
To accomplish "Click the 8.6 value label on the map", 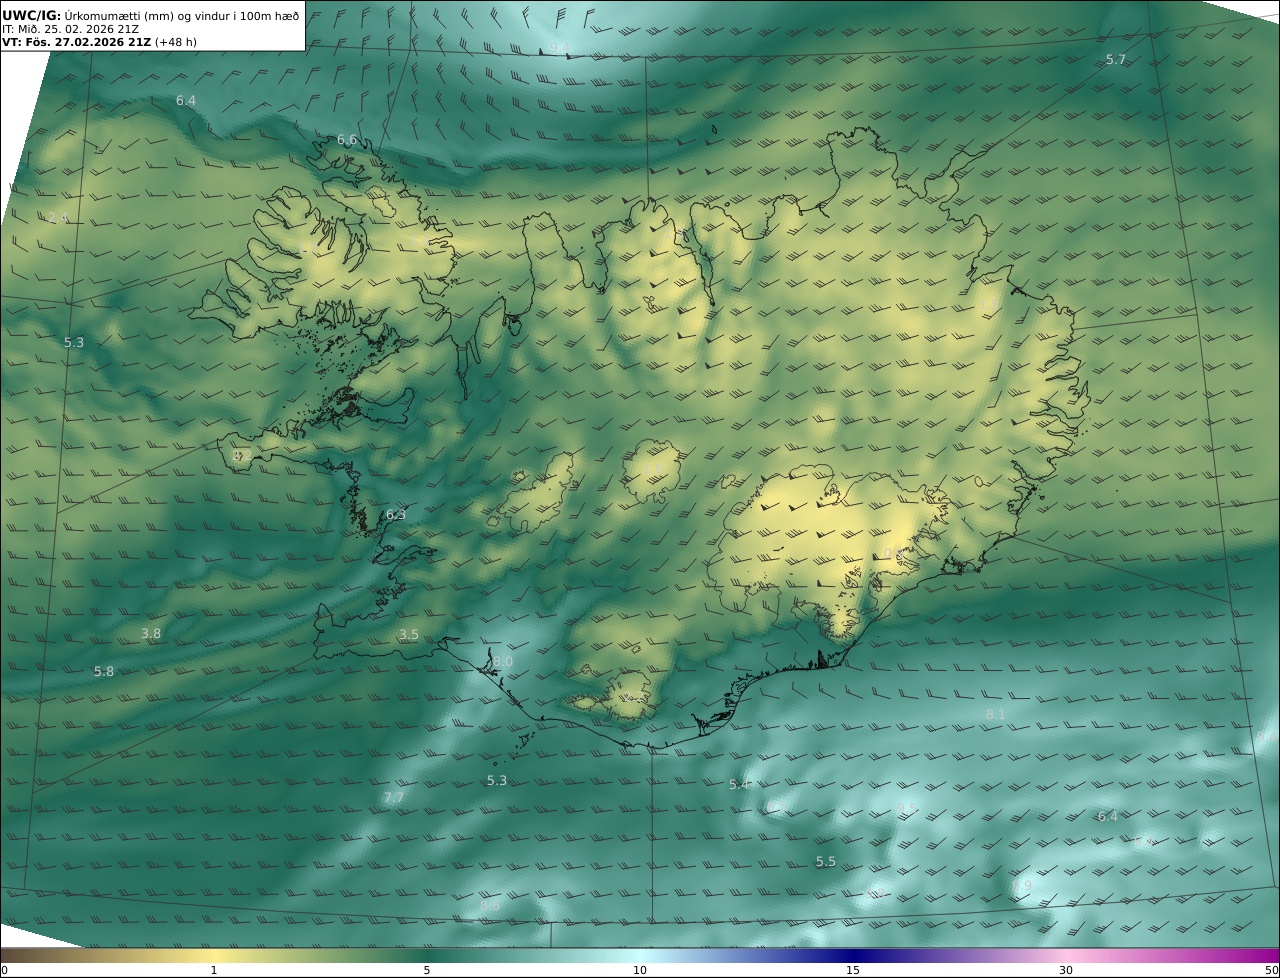I will click(x=490, y=906).
